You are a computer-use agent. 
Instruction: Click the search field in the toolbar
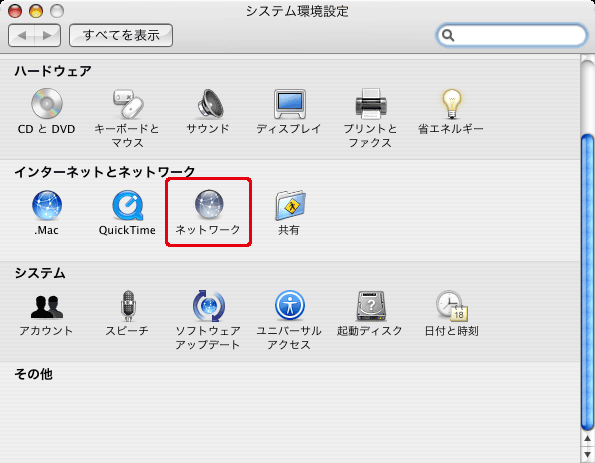click(512, 35)
